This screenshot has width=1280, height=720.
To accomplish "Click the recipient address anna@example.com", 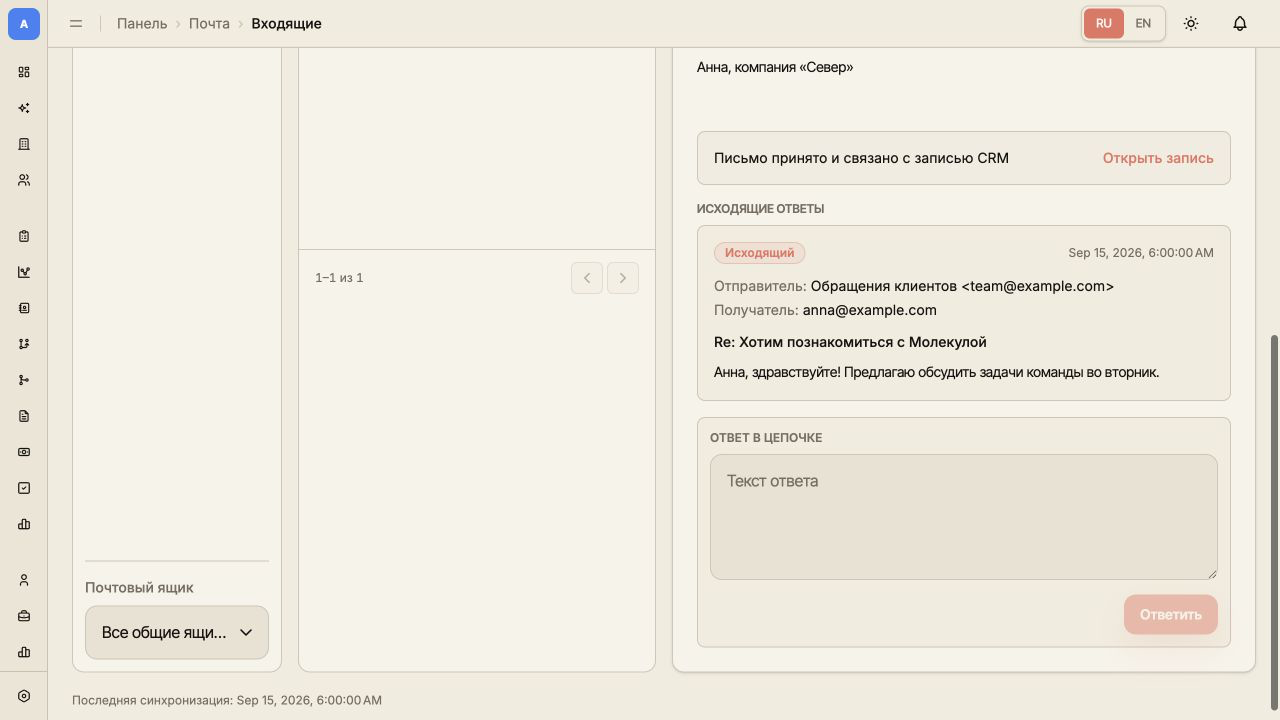I will point(870,310).
